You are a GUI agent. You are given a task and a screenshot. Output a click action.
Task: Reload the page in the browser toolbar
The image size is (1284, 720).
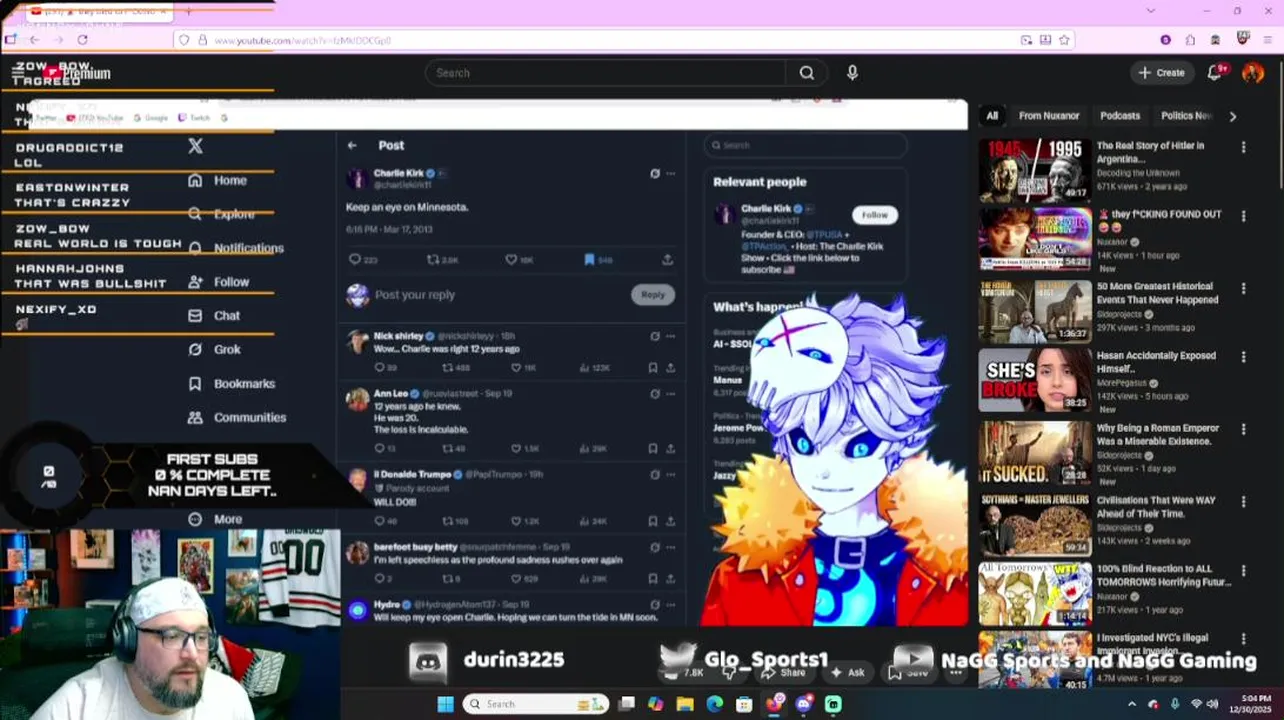82,40
